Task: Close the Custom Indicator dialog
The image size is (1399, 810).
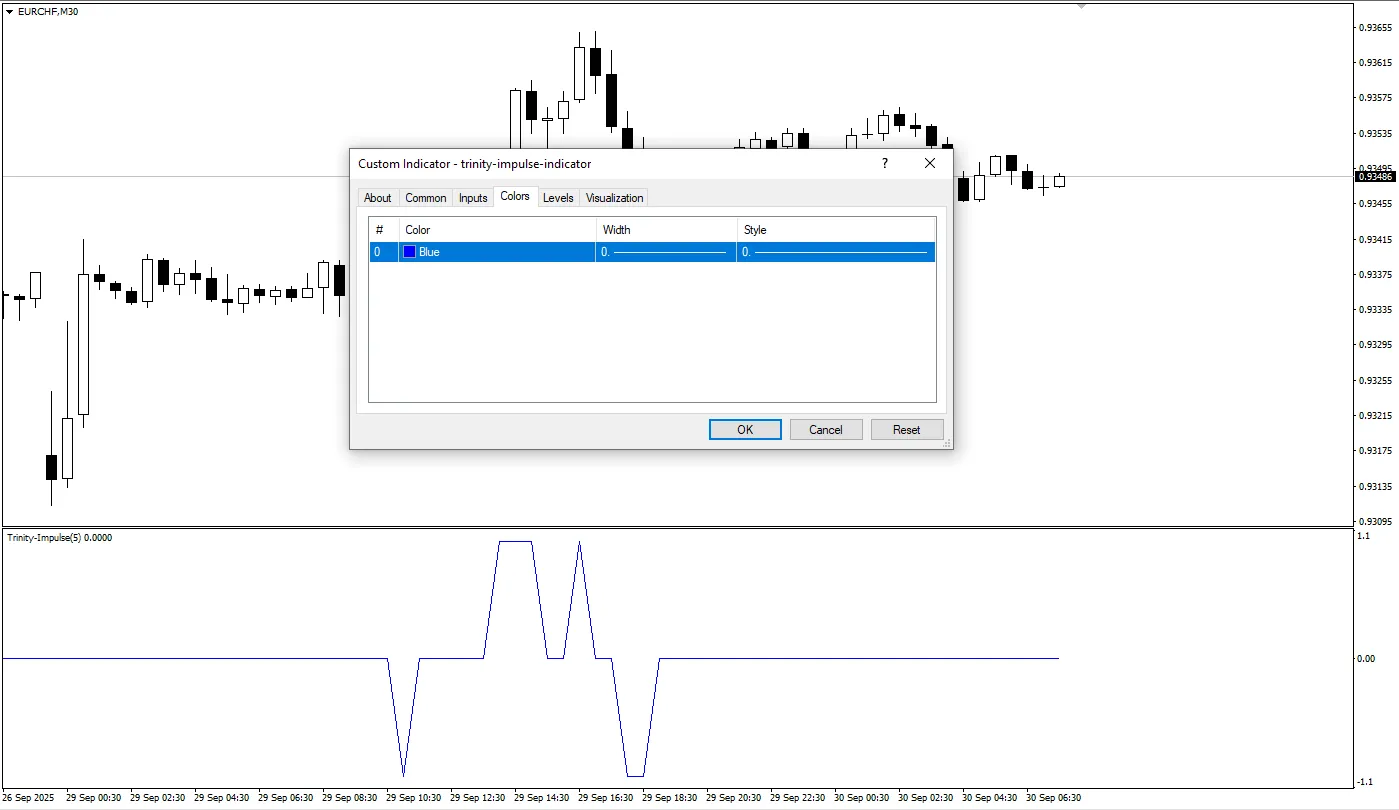Action: click(x=930, y=164)
